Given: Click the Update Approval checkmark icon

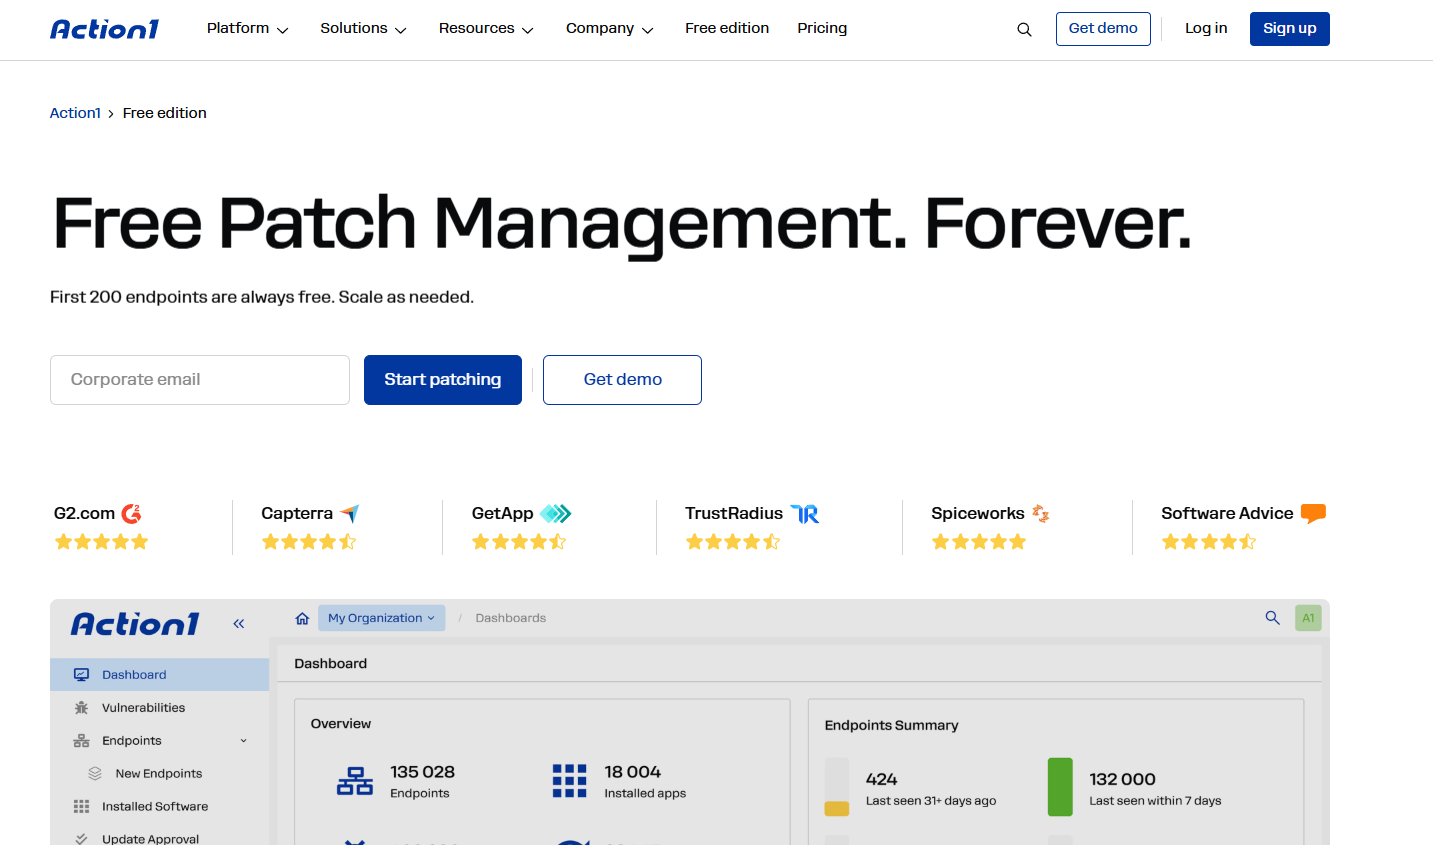Looking at the screenshot, I should (82, 839).
